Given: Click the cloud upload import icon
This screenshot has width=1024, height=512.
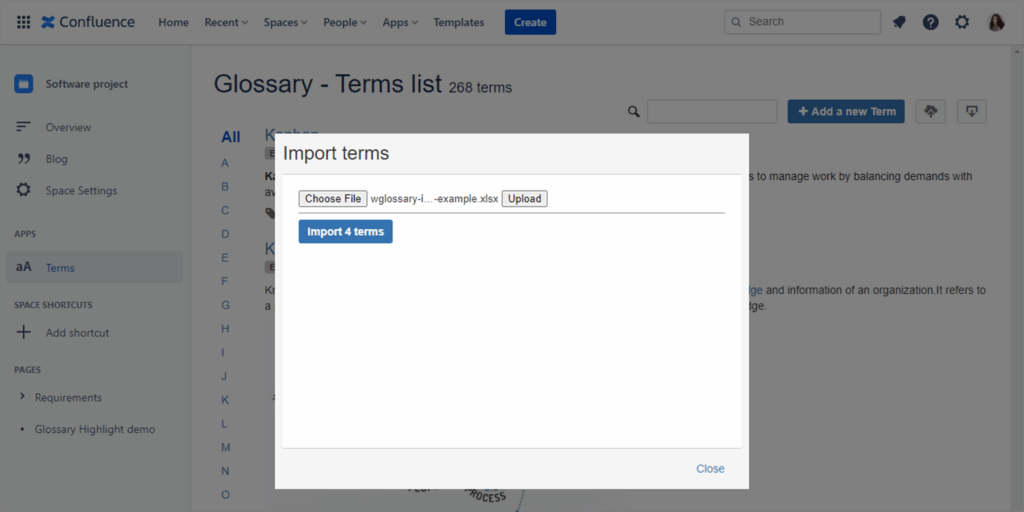Looking at the screenshot, I should (x=931, y=111).
